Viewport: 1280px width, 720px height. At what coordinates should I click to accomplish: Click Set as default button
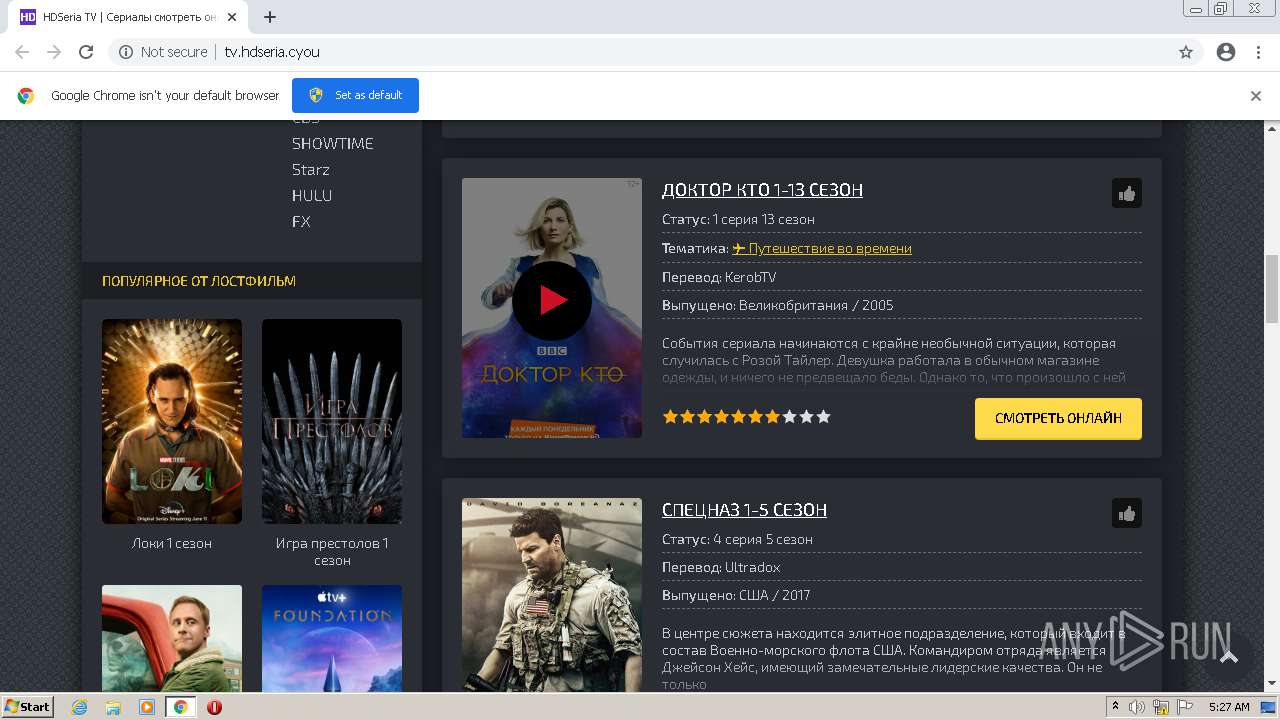pyautogui.click(x=355, y=95)
